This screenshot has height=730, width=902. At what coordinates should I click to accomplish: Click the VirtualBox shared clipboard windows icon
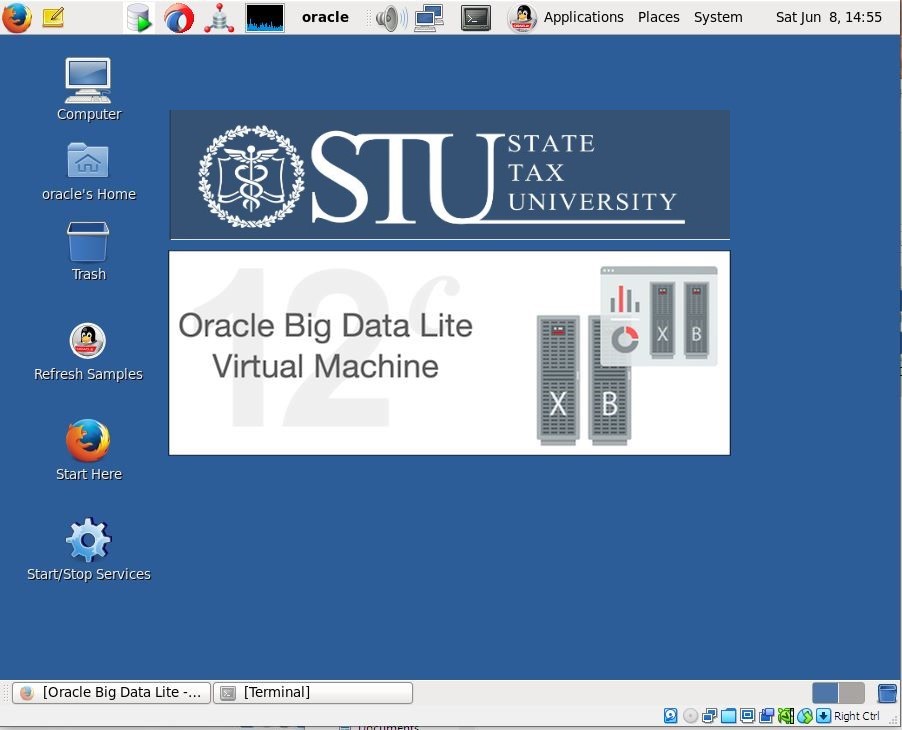[766, 716]
